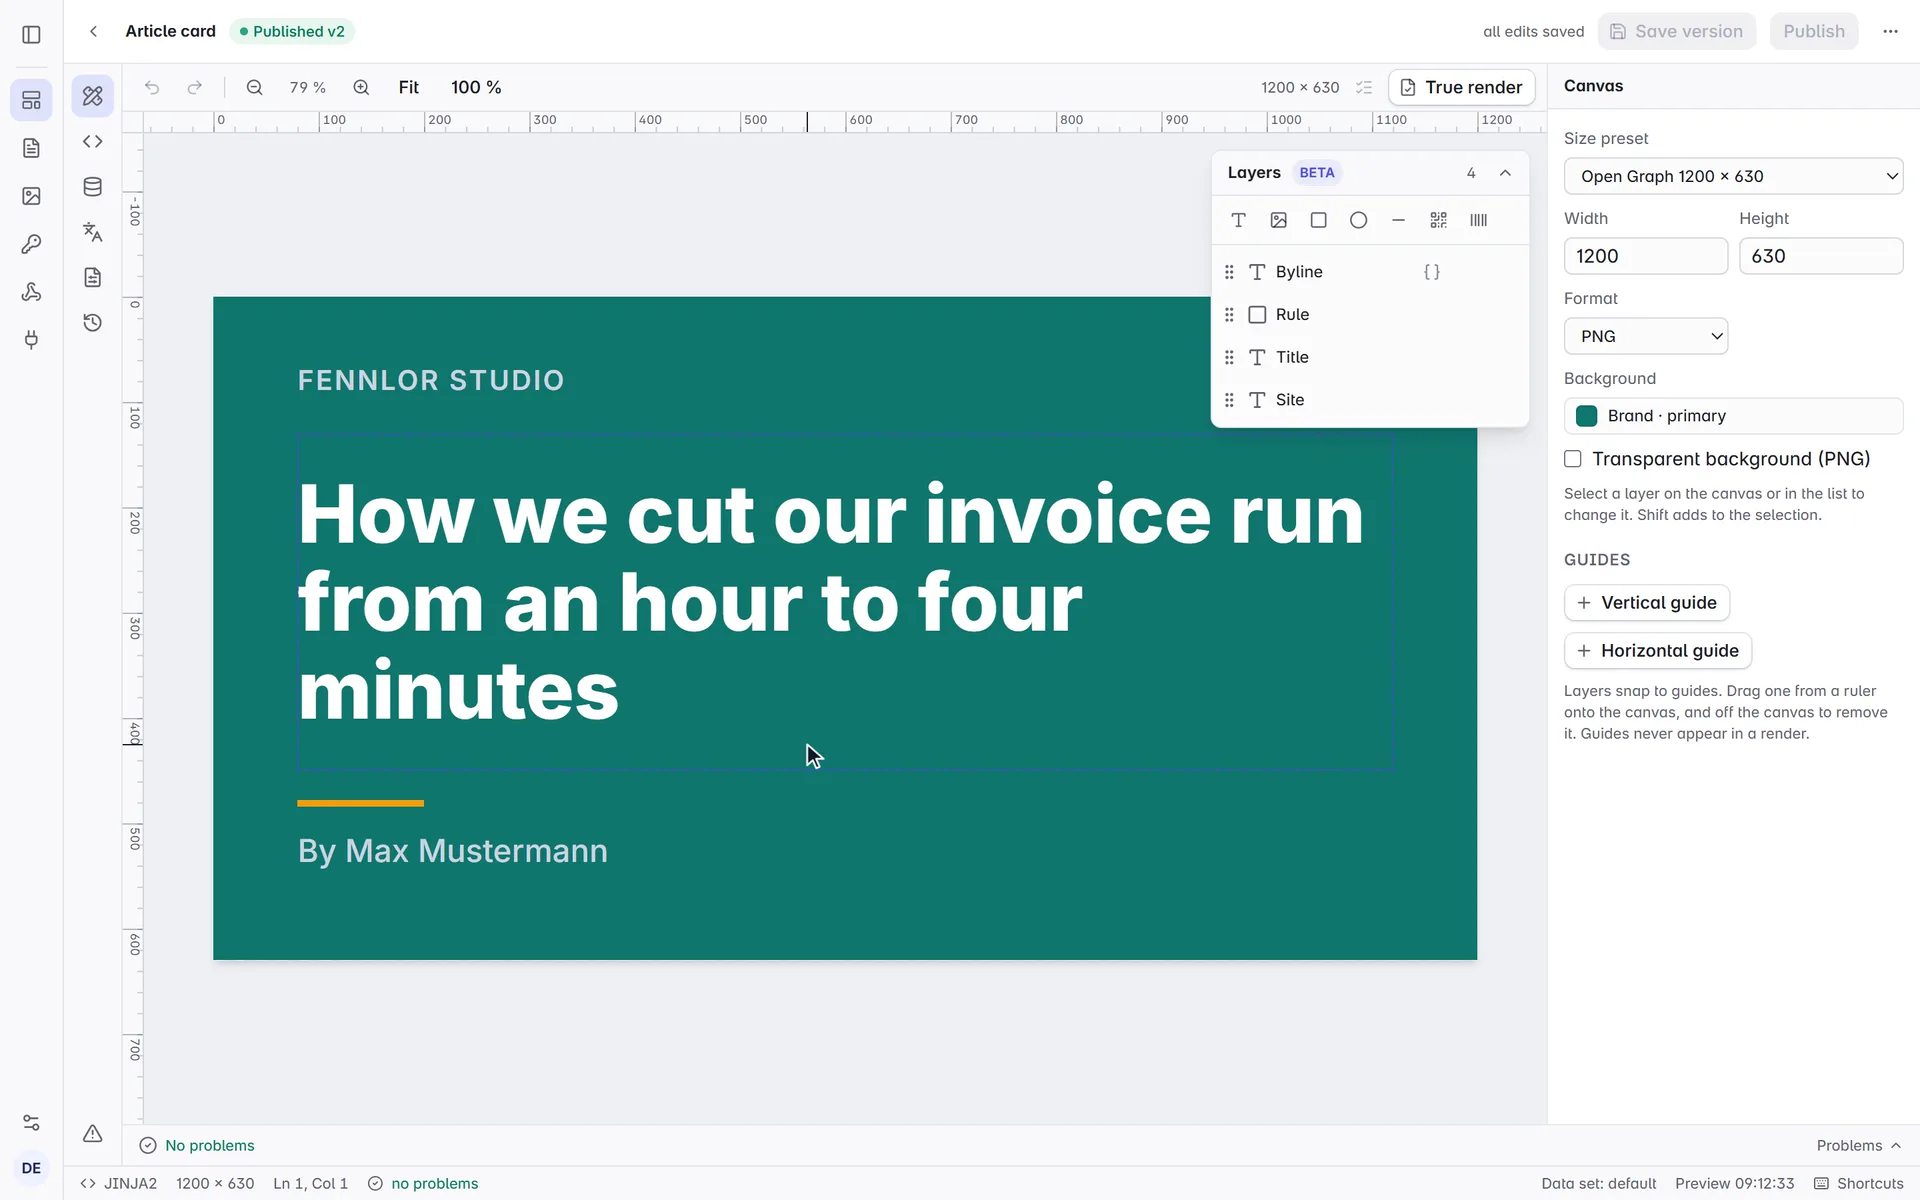The height and width of the screenshot is (1200, 1920).
Task: Add an ellipse shape layer
Action: (1358, 220)
